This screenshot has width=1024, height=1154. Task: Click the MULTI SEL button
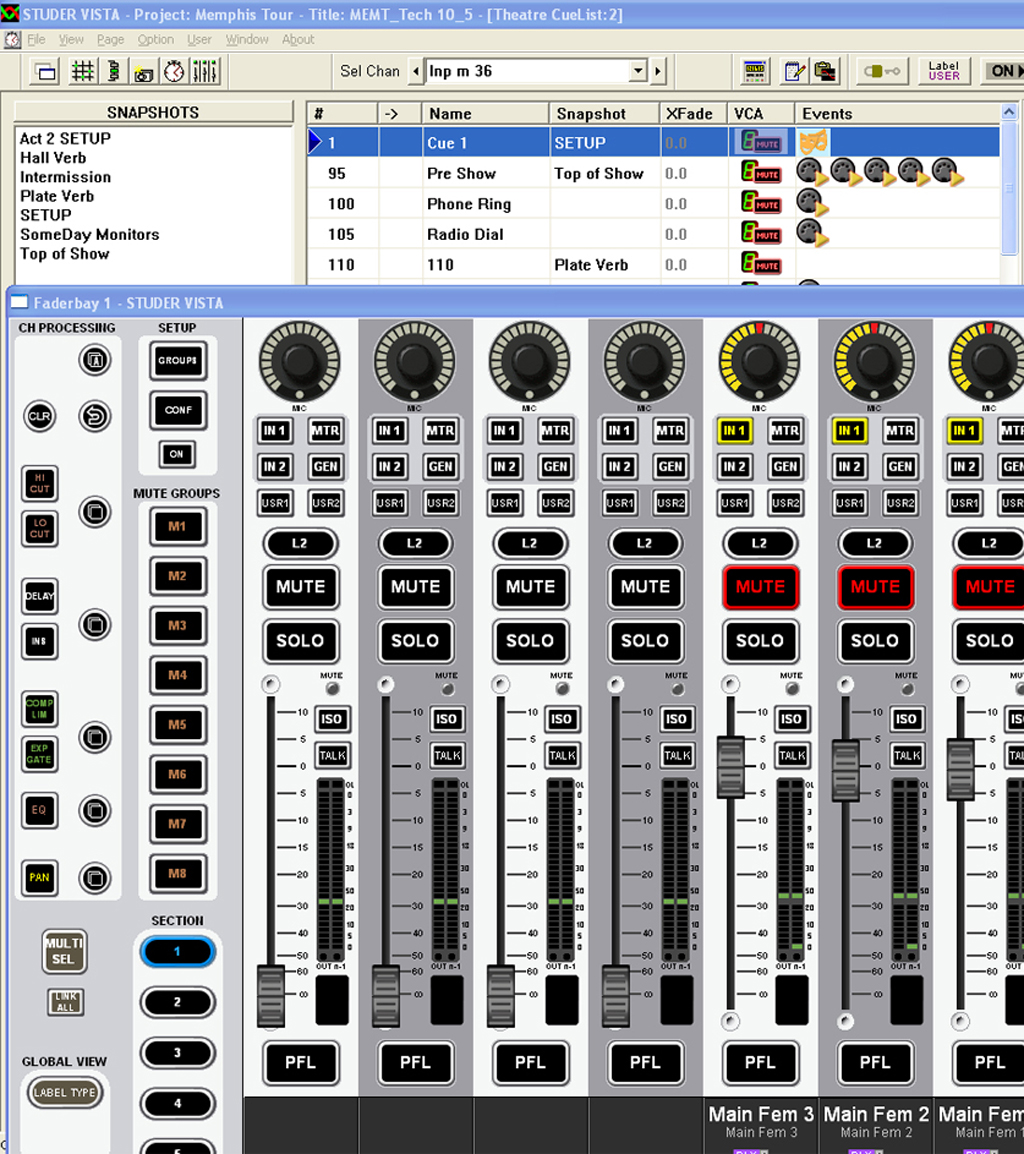click(x=64, y=951)
